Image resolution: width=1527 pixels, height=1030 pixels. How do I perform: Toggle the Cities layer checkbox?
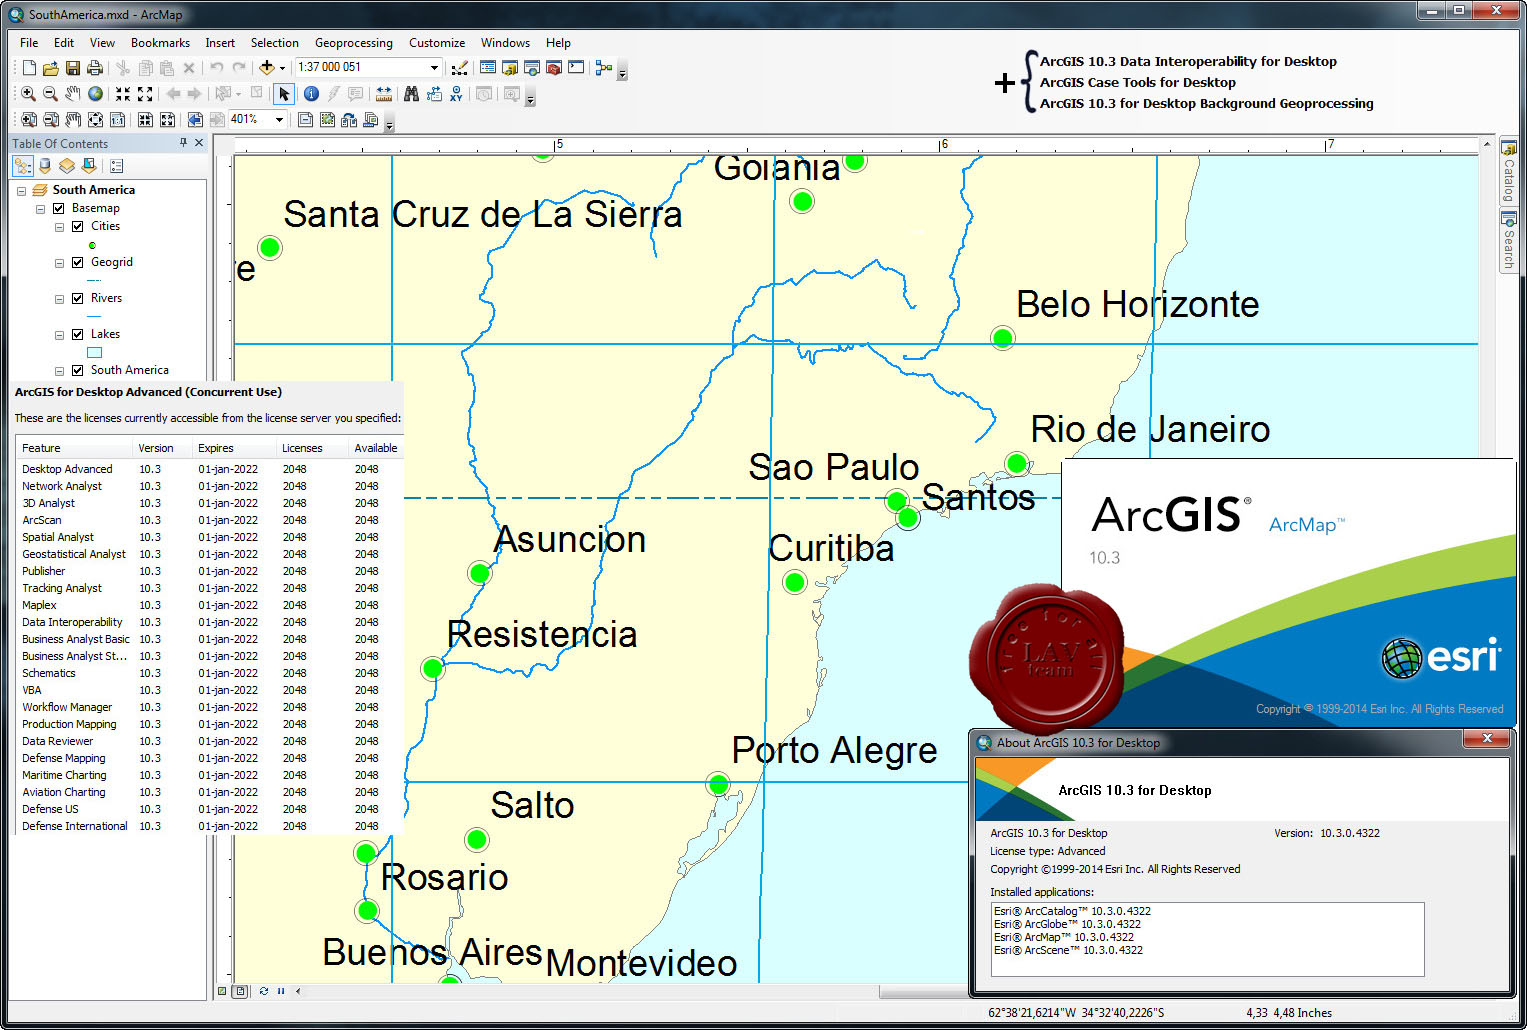[x=77, y=226]
